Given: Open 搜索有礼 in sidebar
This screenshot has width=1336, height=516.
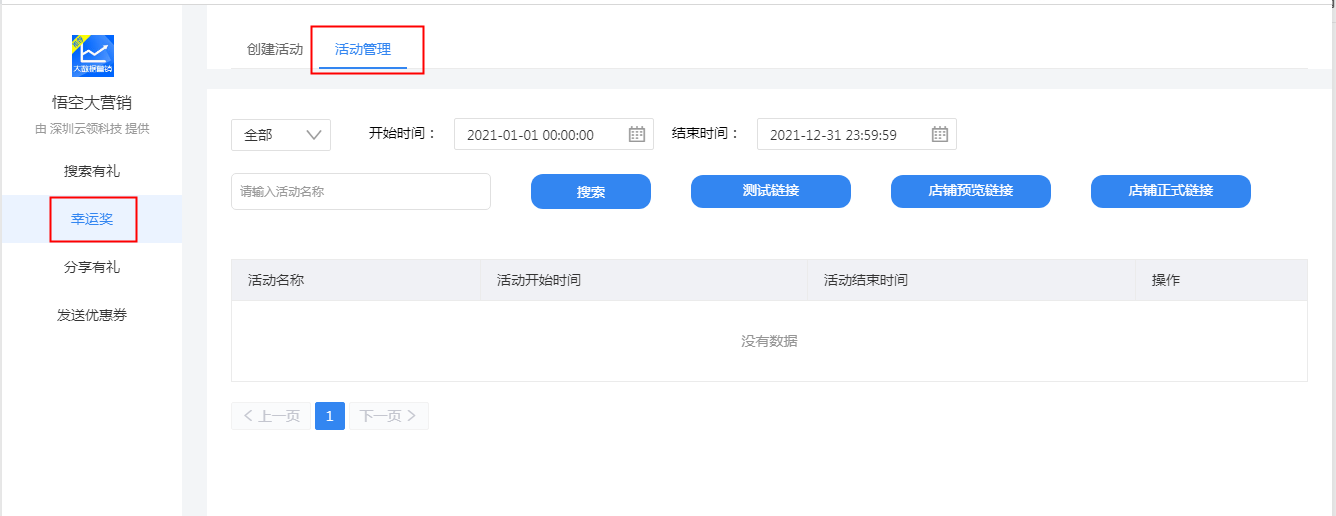Looking at the screenshot, I should (92, 171).
